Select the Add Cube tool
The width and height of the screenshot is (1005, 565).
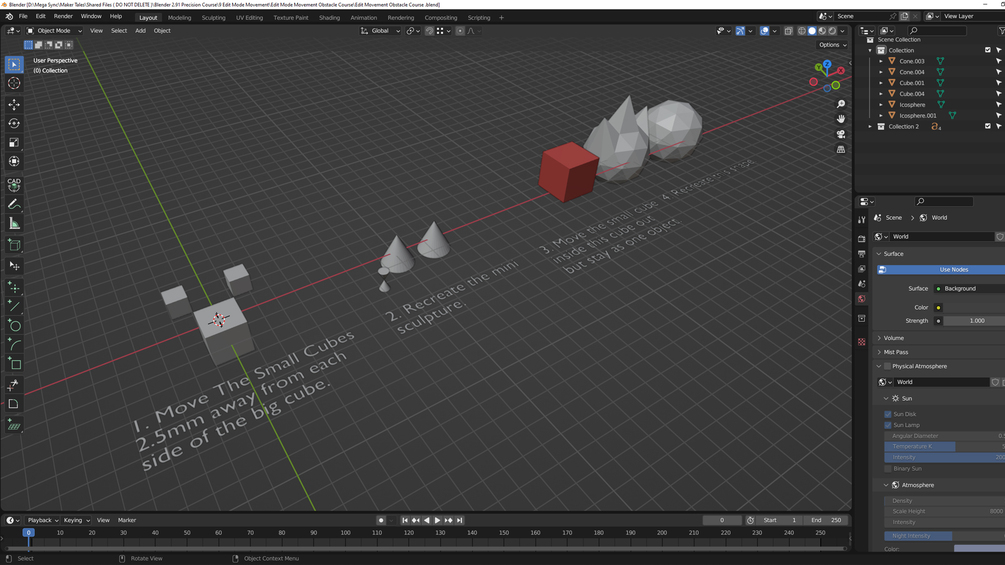pos(14,245)
